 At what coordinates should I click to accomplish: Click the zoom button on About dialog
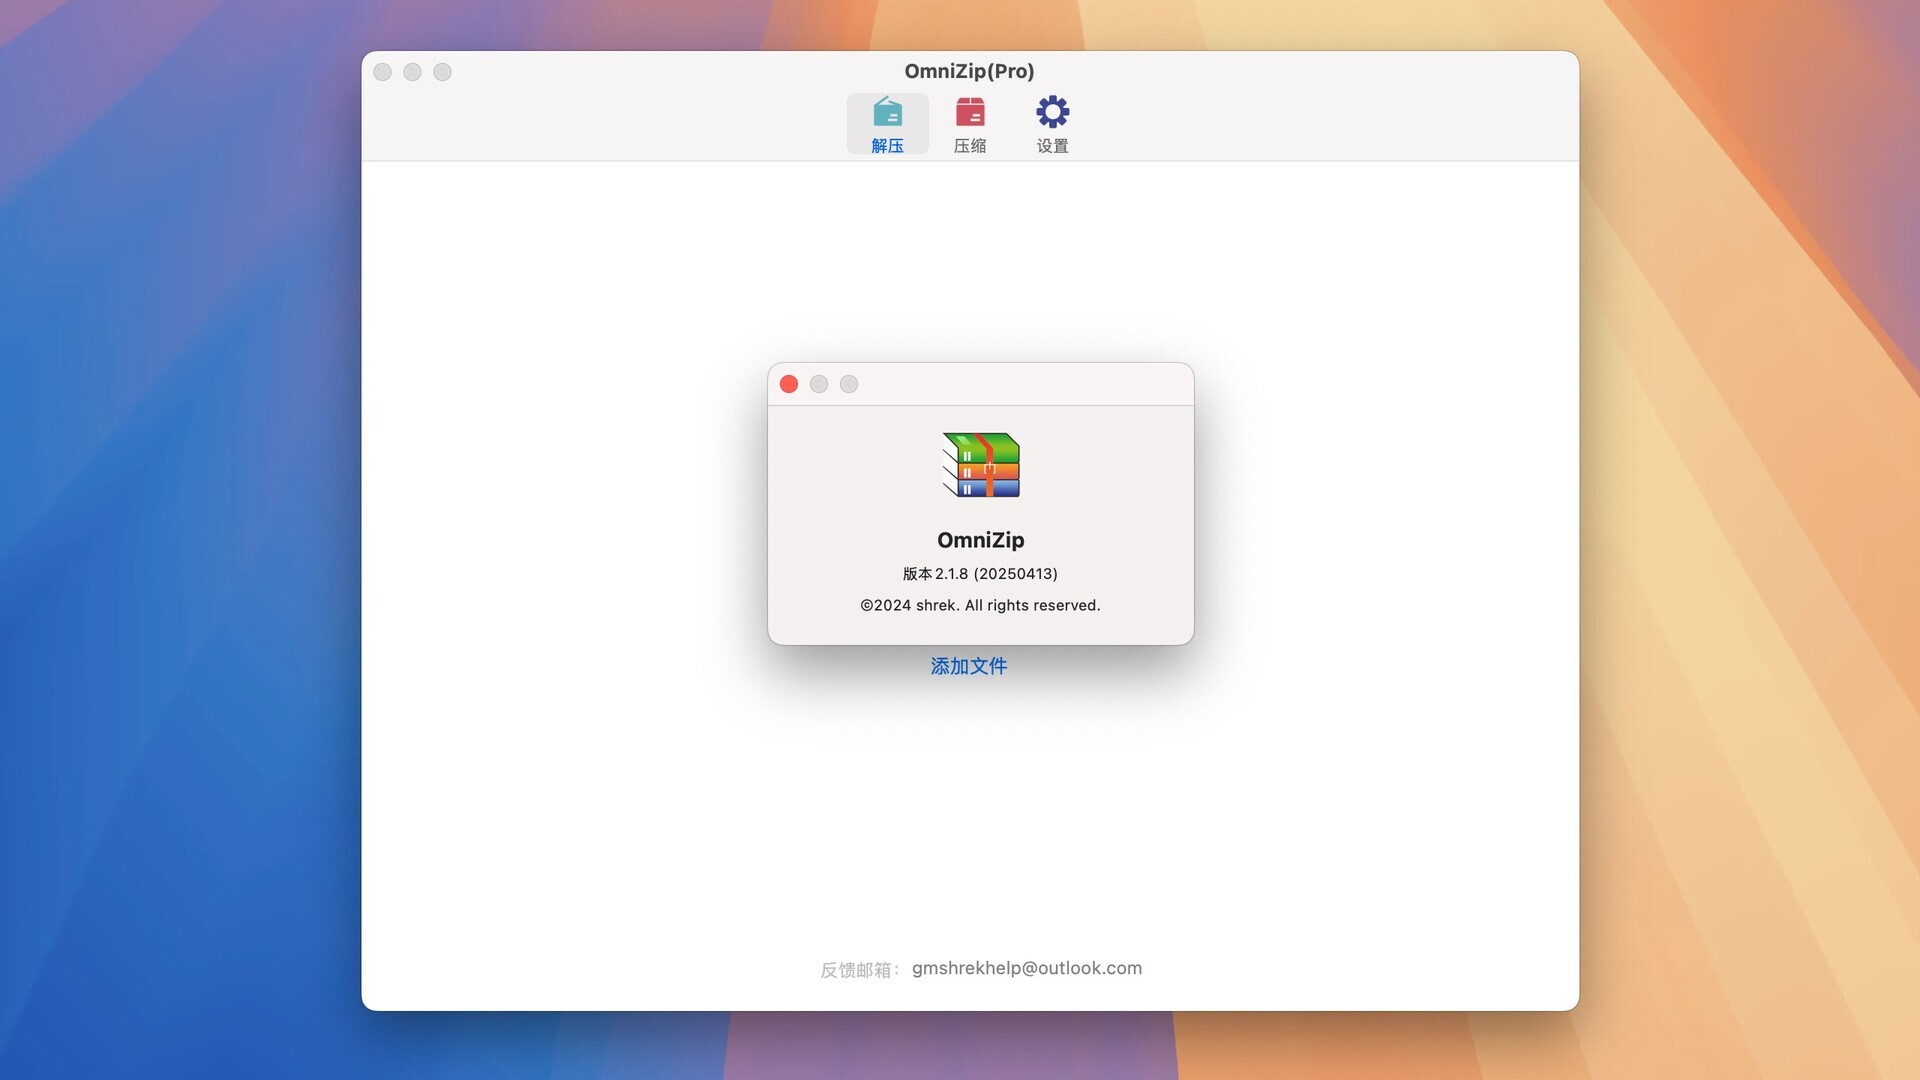849,383
